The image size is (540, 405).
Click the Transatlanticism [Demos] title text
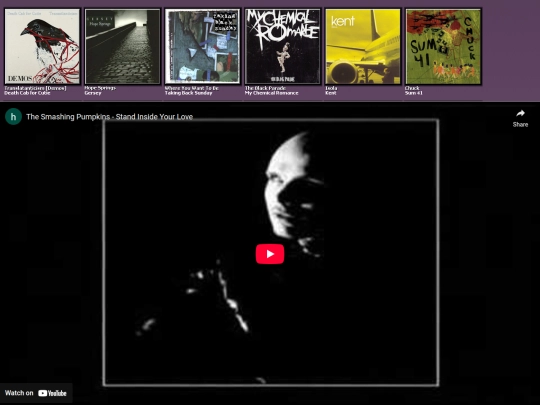(x=35, y=88)
